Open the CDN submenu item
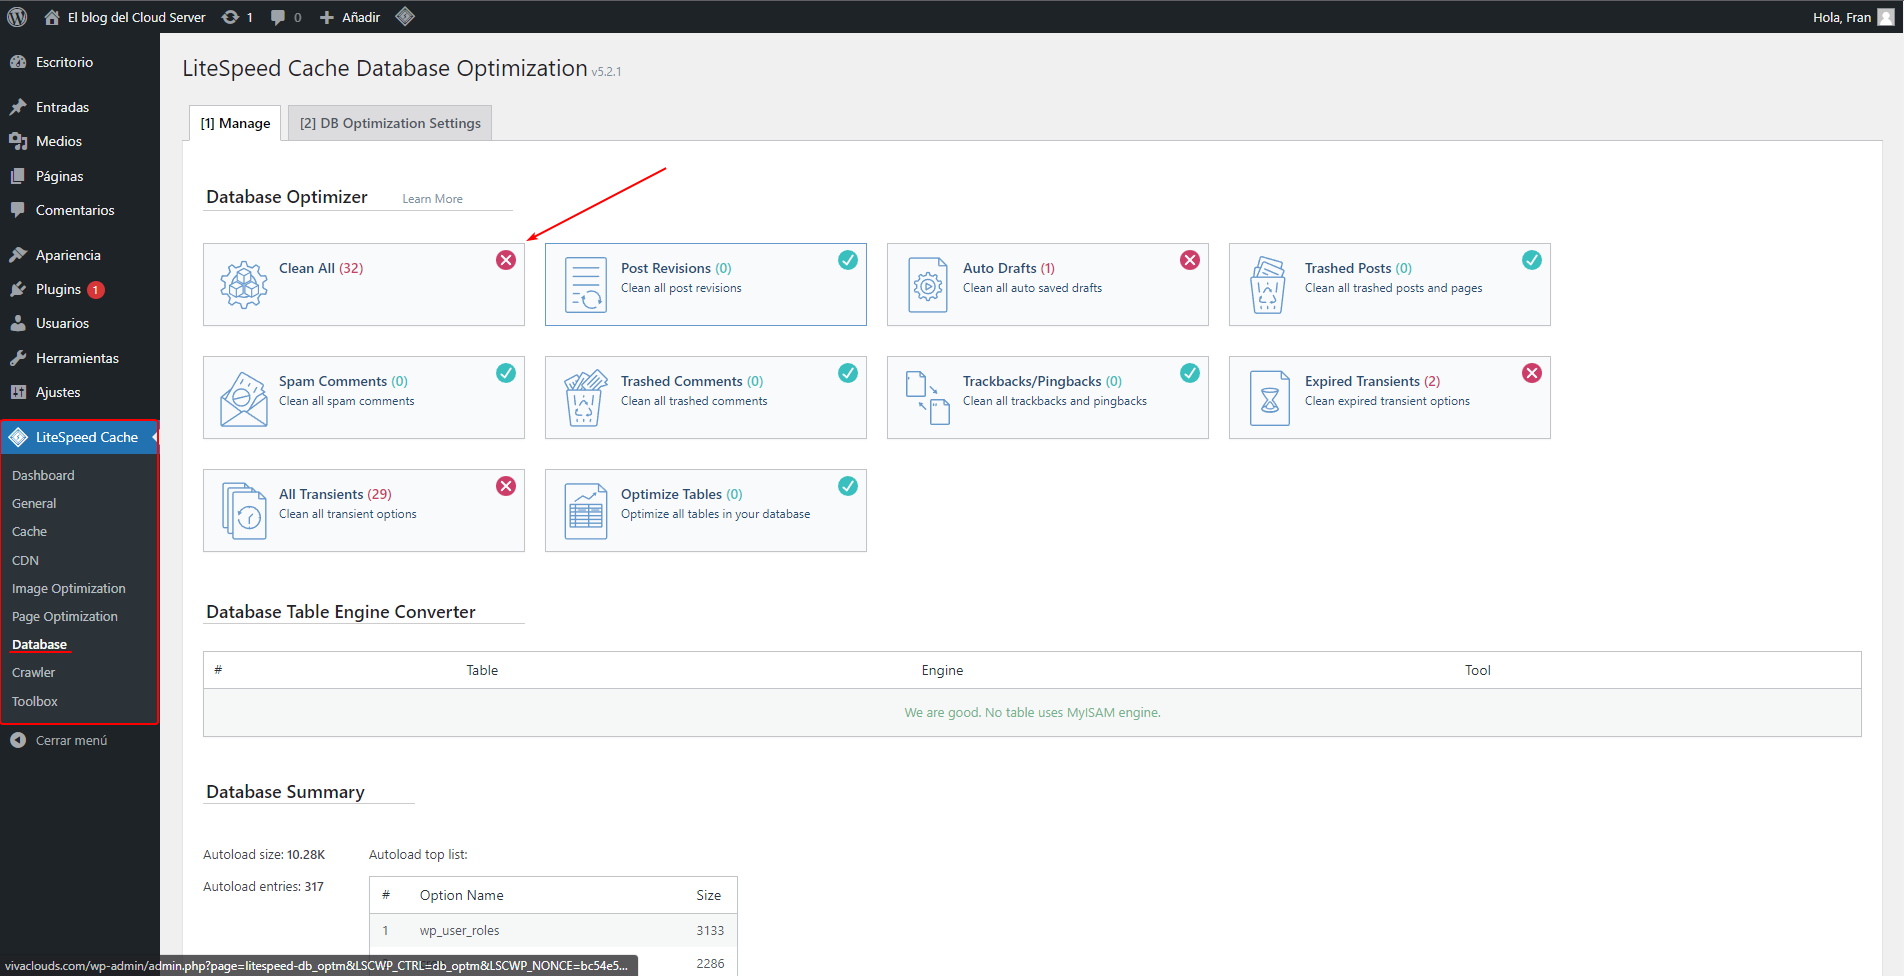Viewport: 1904px width, 976px height. 25,560
